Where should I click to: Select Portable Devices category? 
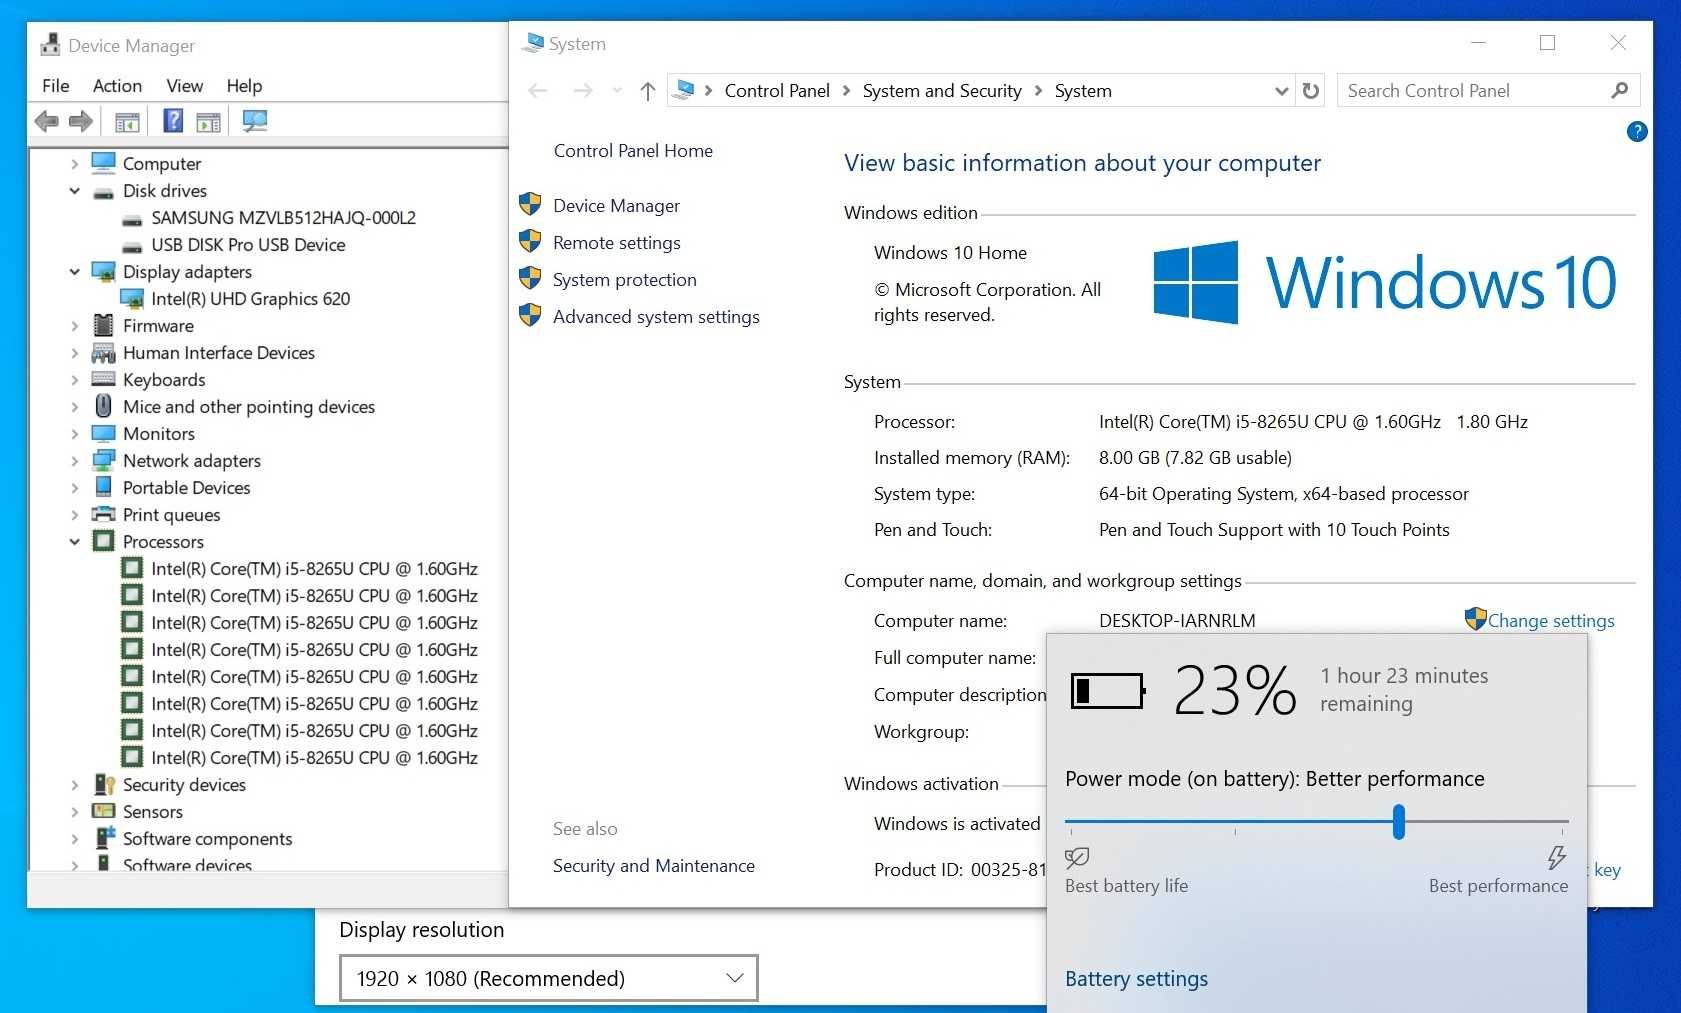coord(186,487)
